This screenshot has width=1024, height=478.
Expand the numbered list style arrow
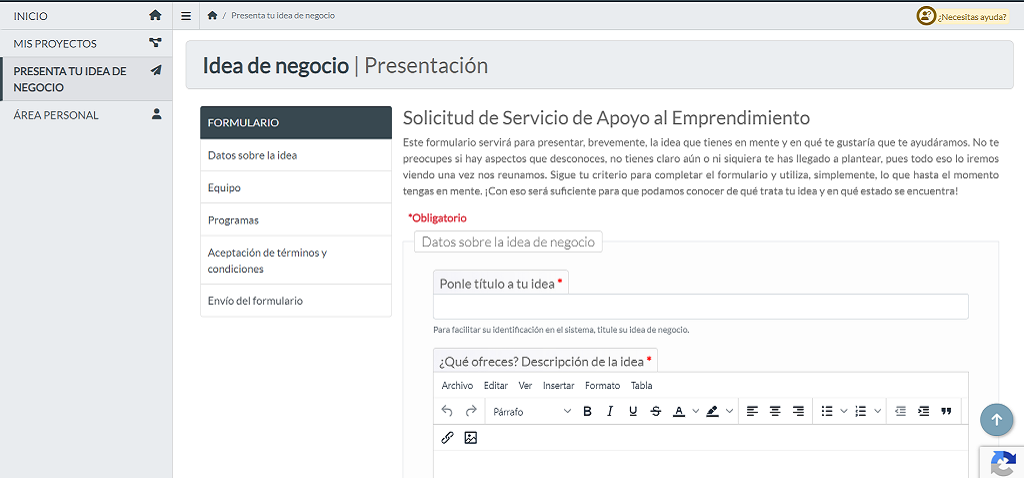(878, 411)
